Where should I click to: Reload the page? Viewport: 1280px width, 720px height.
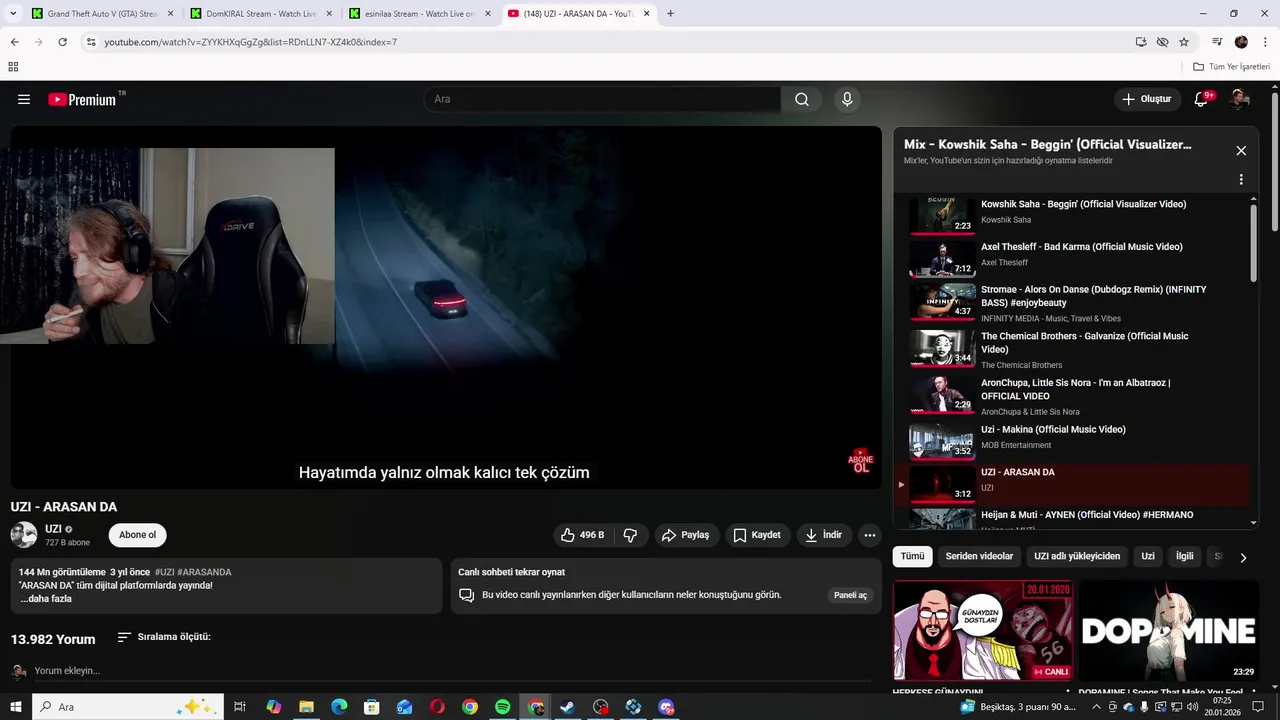(x=62, y=42)
